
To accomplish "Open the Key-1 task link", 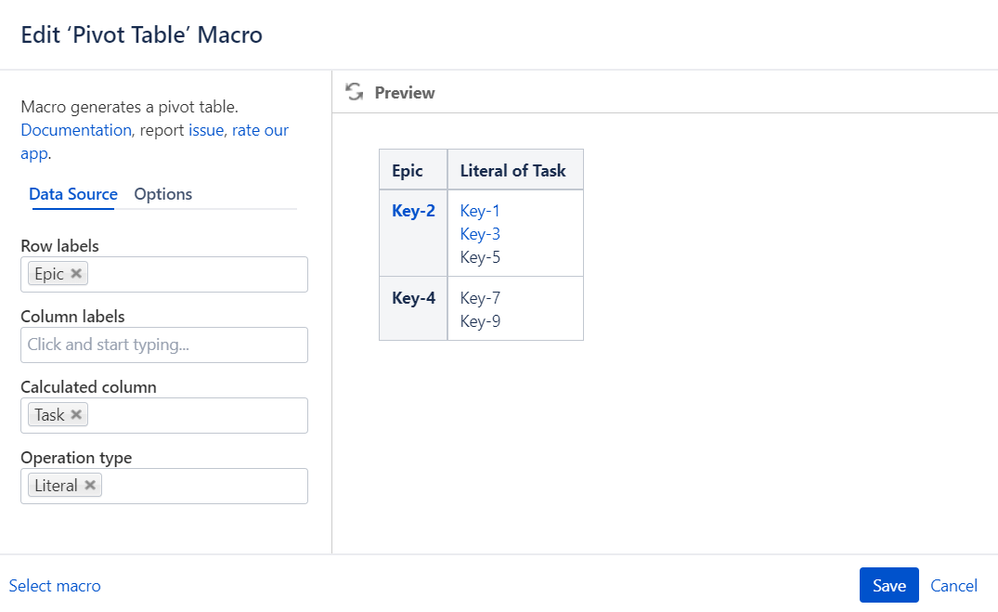I will click(x=480, y=211).
